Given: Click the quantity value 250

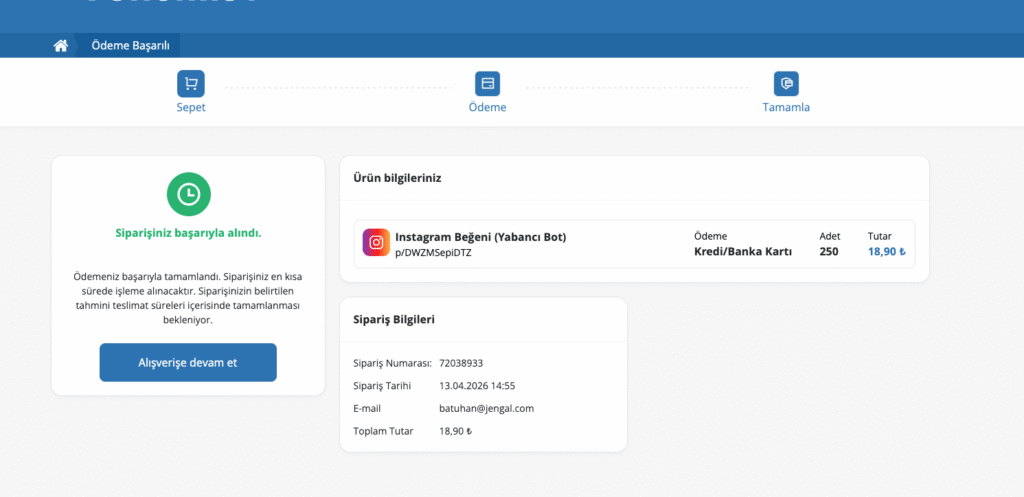Looking at the screenshot, I should click(829, 251).
